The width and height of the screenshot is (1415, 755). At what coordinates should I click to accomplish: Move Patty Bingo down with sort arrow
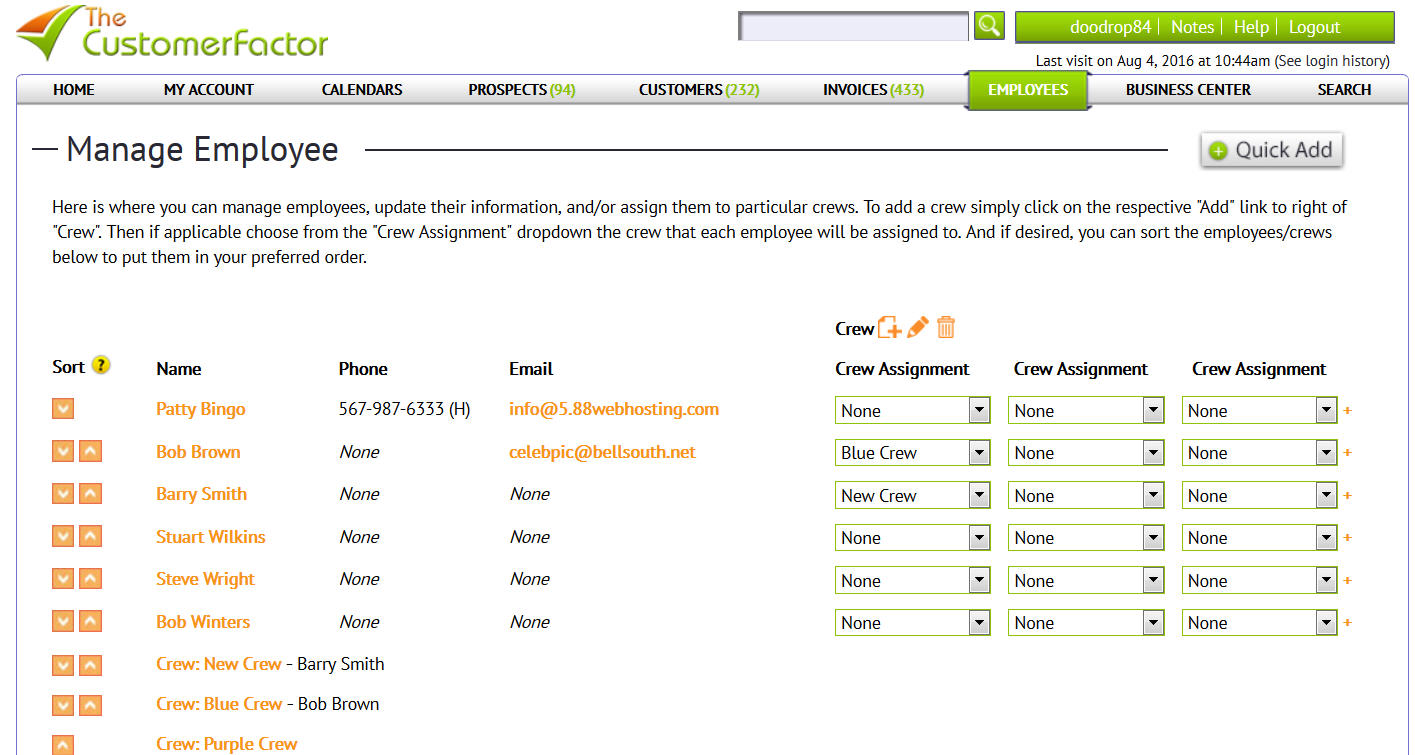click(63, 409)
